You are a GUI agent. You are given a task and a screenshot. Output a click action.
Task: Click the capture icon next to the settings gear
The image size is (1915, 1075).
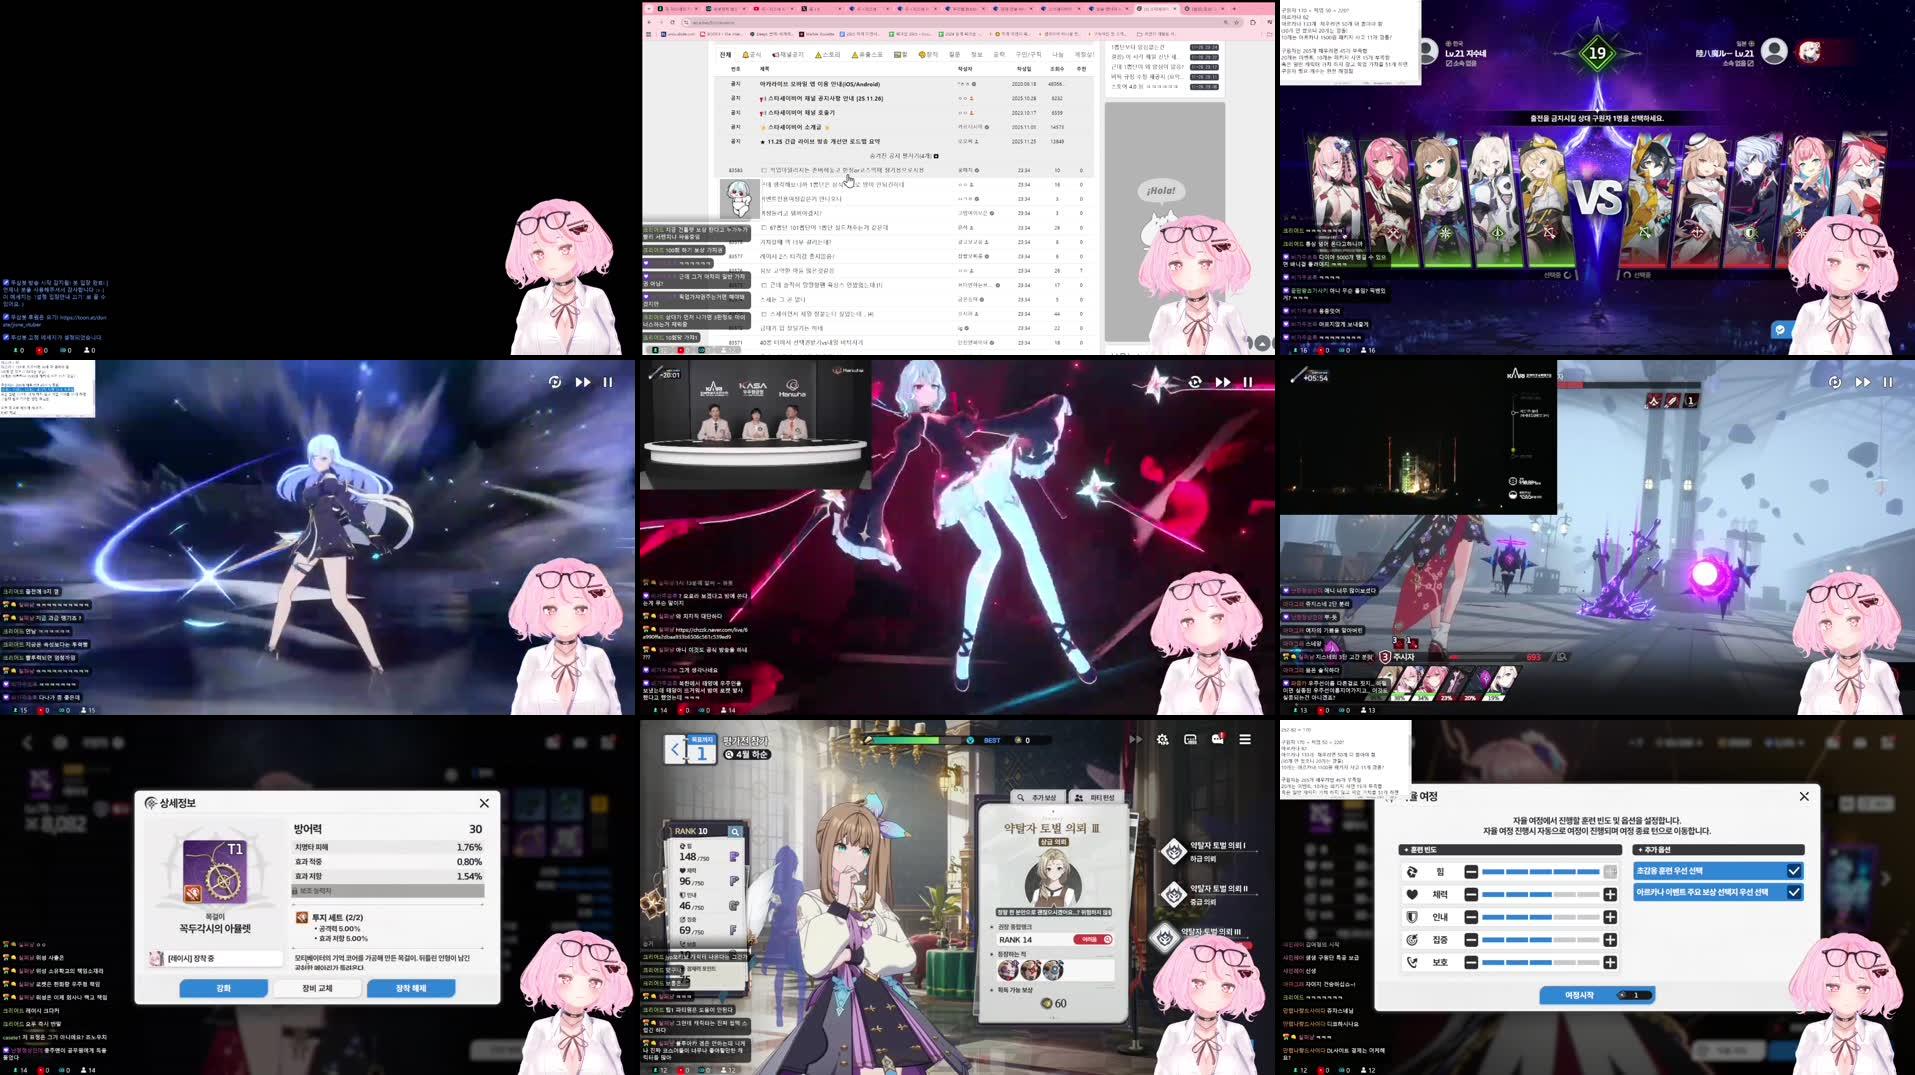point(1191,739)
